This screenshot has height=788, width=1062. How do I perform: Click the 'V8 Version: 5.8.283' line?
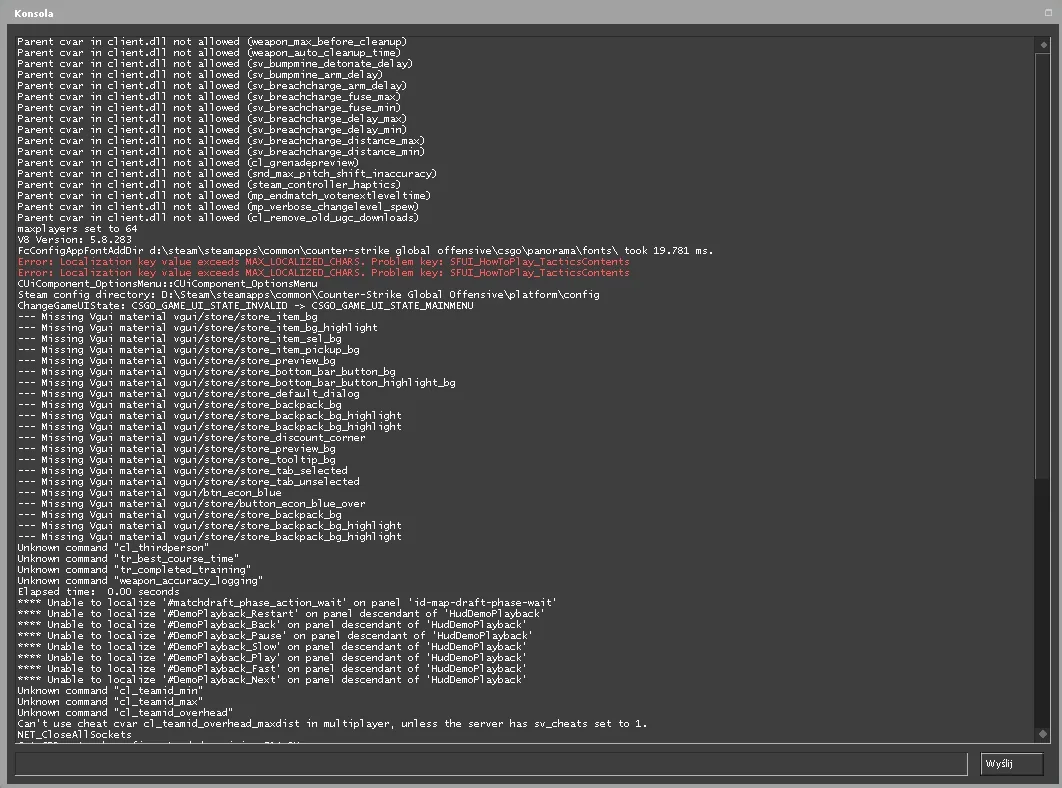tap(75, 239)
